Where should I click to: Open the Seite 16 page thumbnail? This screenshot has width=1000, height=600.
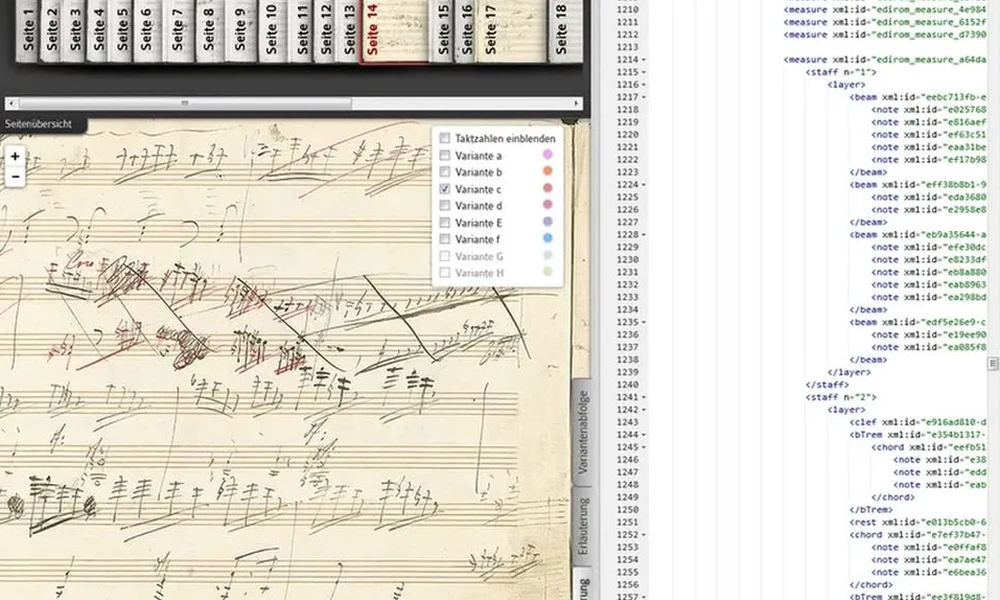465,31
